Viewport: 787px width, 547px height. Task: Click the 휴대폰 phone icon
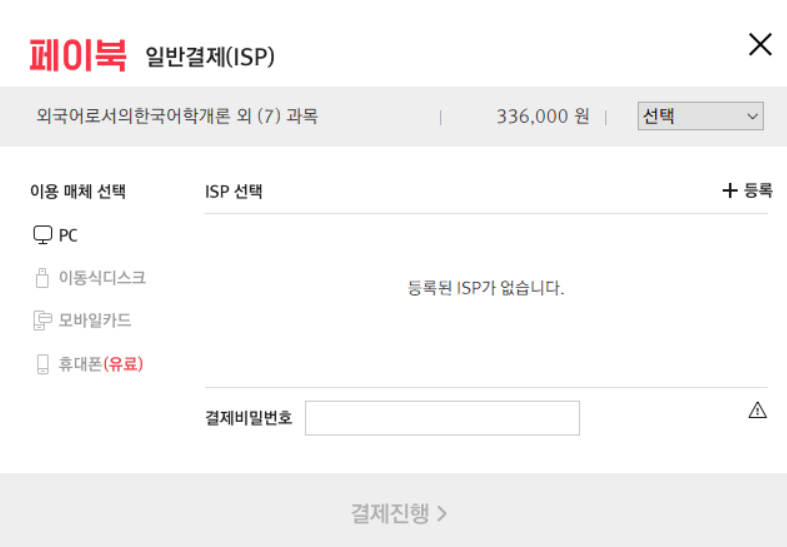[43, 364]
